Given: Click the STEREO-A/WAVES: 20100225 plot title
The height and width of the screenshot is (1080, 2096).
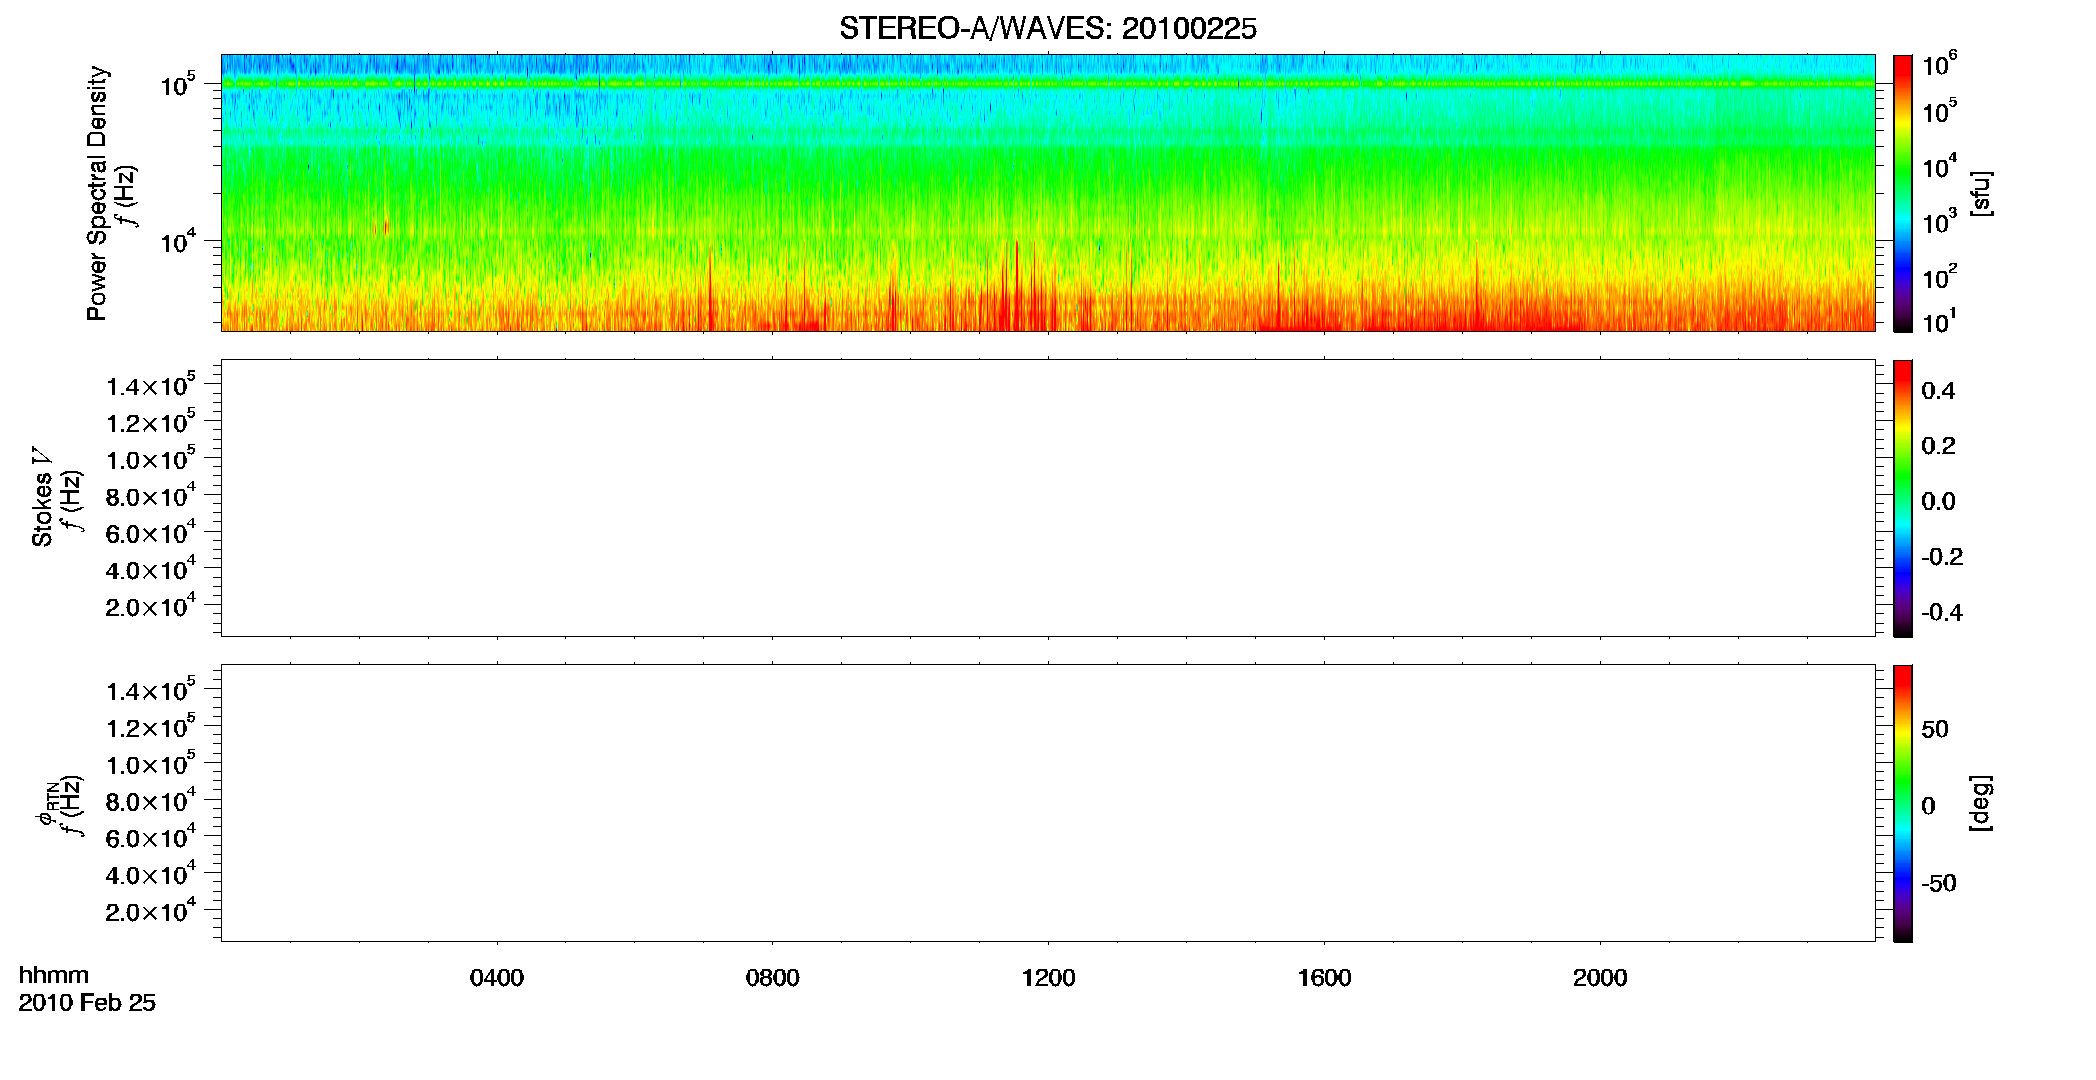Looking at the screenshot, I should (1047, 29).
